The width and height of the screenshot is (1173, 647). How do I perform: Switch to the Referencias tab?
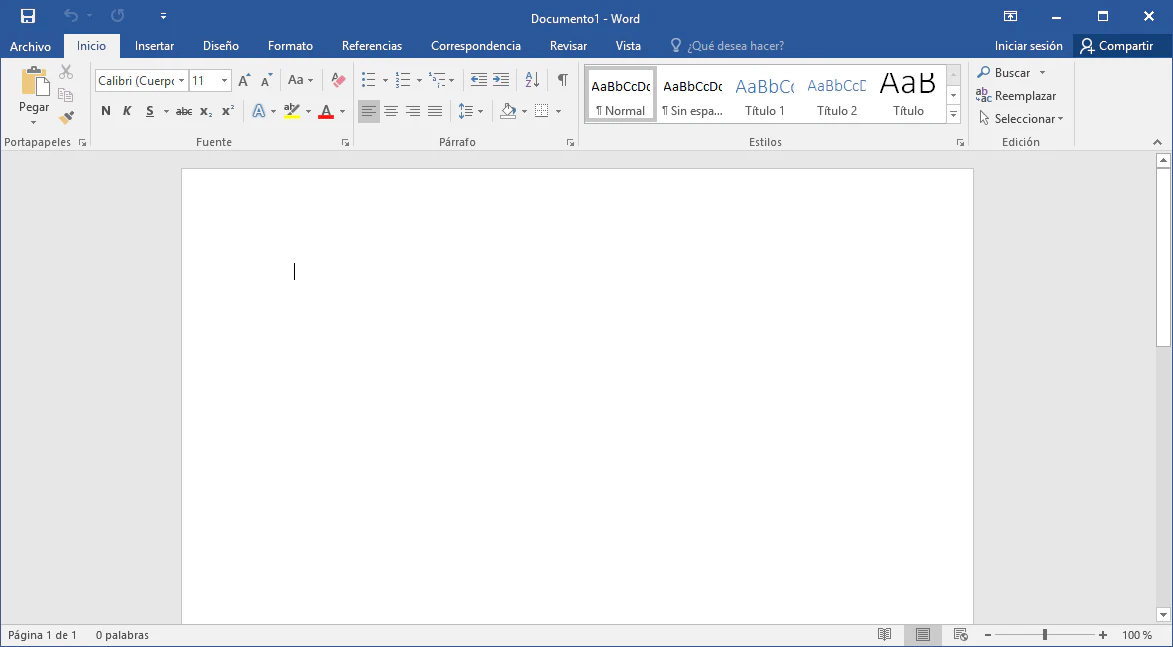coord(371,46)
